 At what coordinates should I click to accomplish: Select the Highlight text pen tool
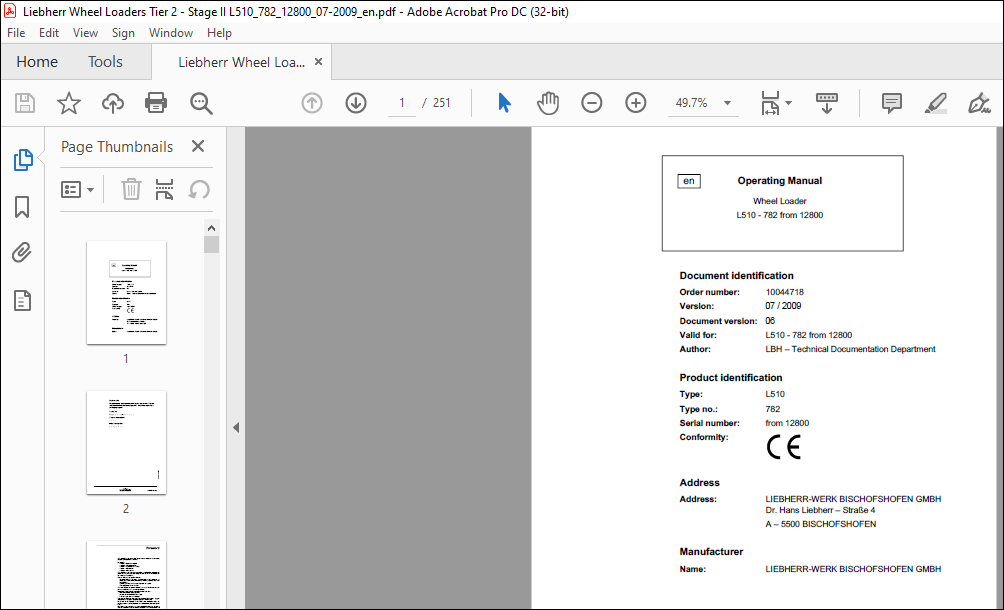935,103
